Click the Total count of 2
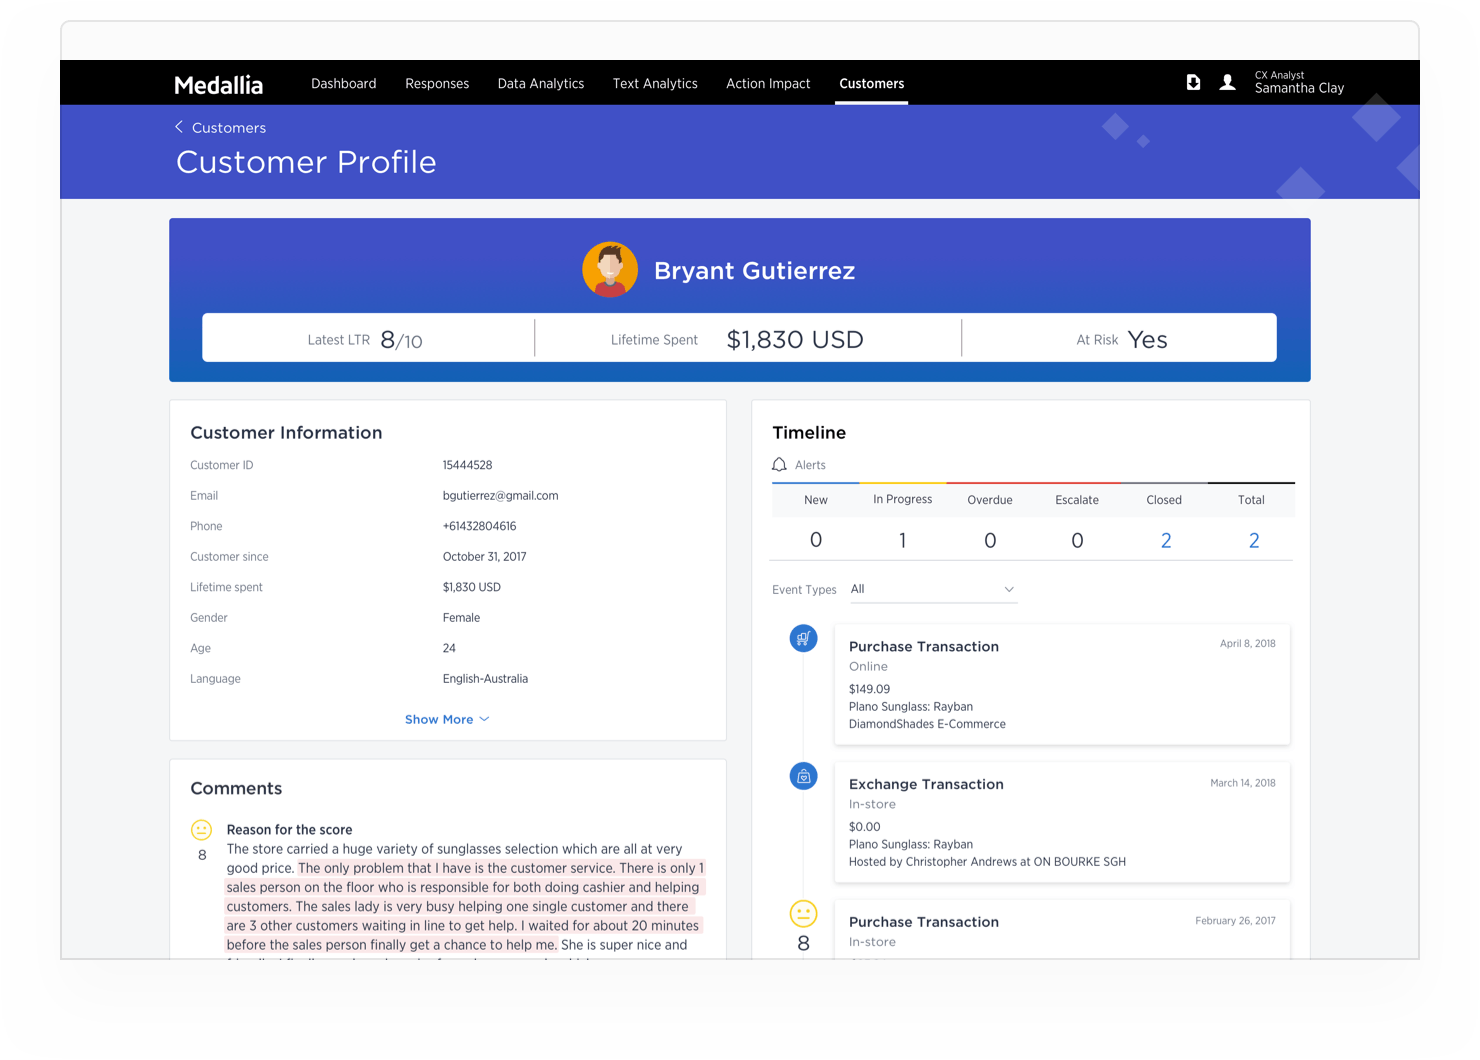1480x1060 pixels. pos(1252,540)
